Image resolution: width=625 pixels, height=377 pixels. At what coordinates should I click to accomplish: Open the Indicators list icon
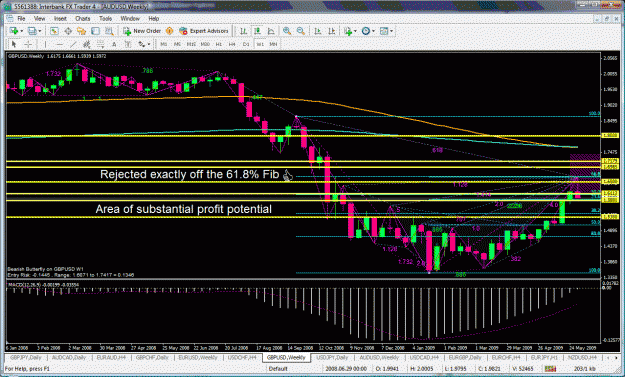pyautogui.click(x=348, y=31)
